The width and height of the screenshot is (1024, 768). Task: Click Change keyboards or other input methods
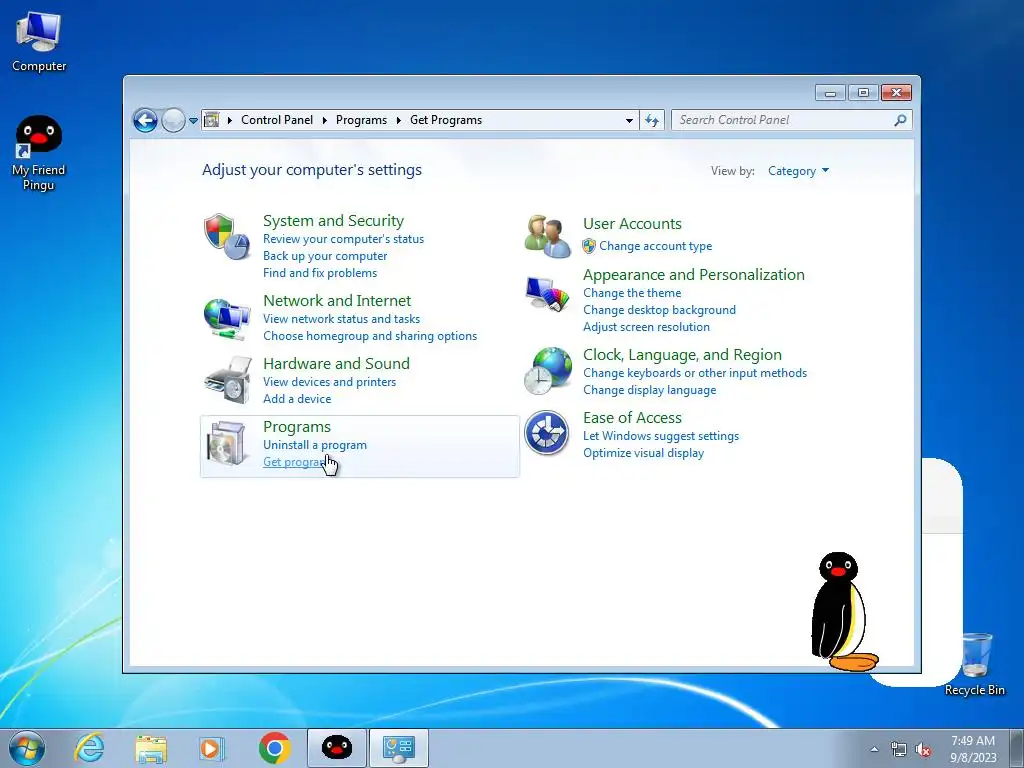pyautogui.click(x=695, y=373)
